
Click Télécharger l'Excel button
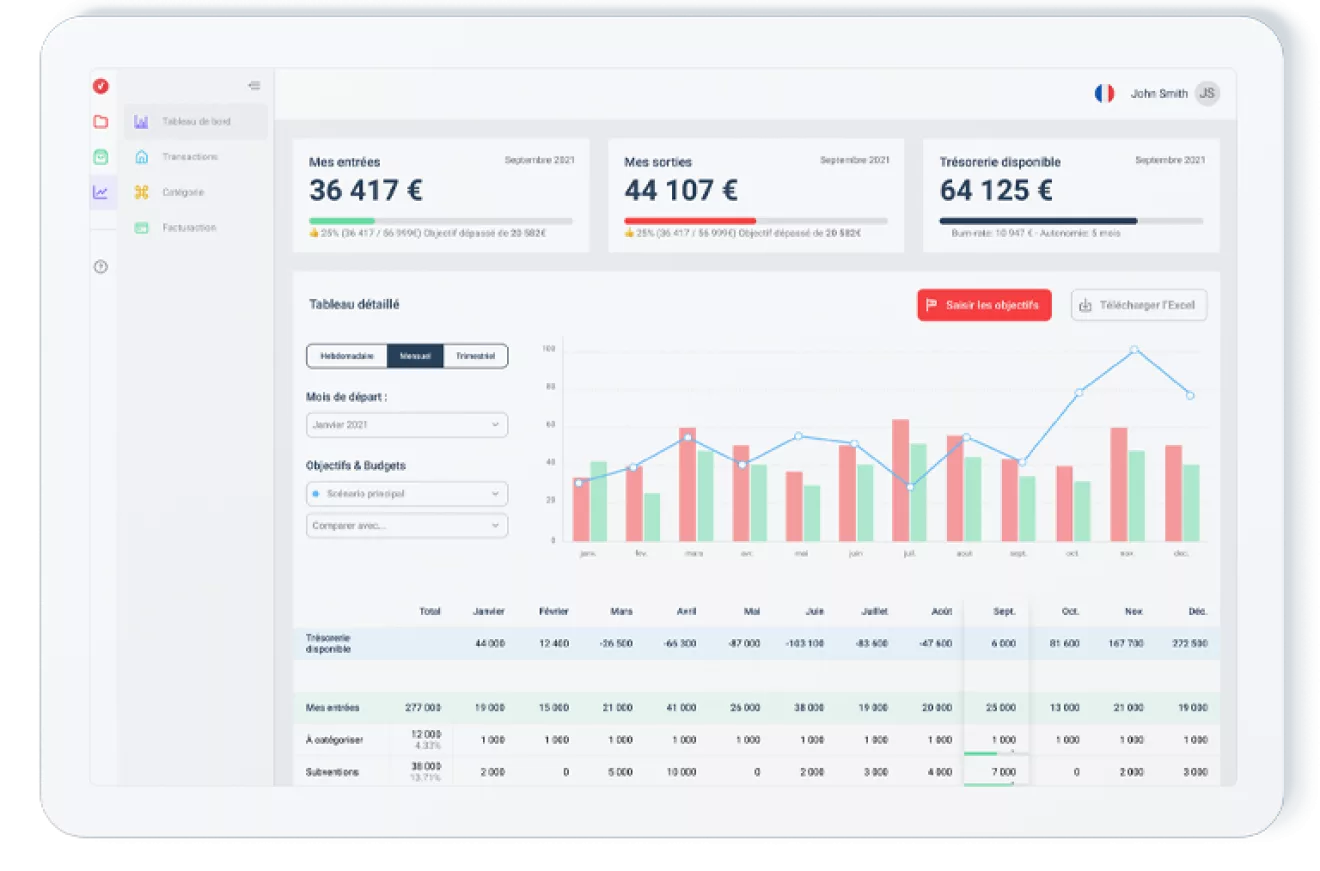pyautogui.click(x=1139, y=305)
